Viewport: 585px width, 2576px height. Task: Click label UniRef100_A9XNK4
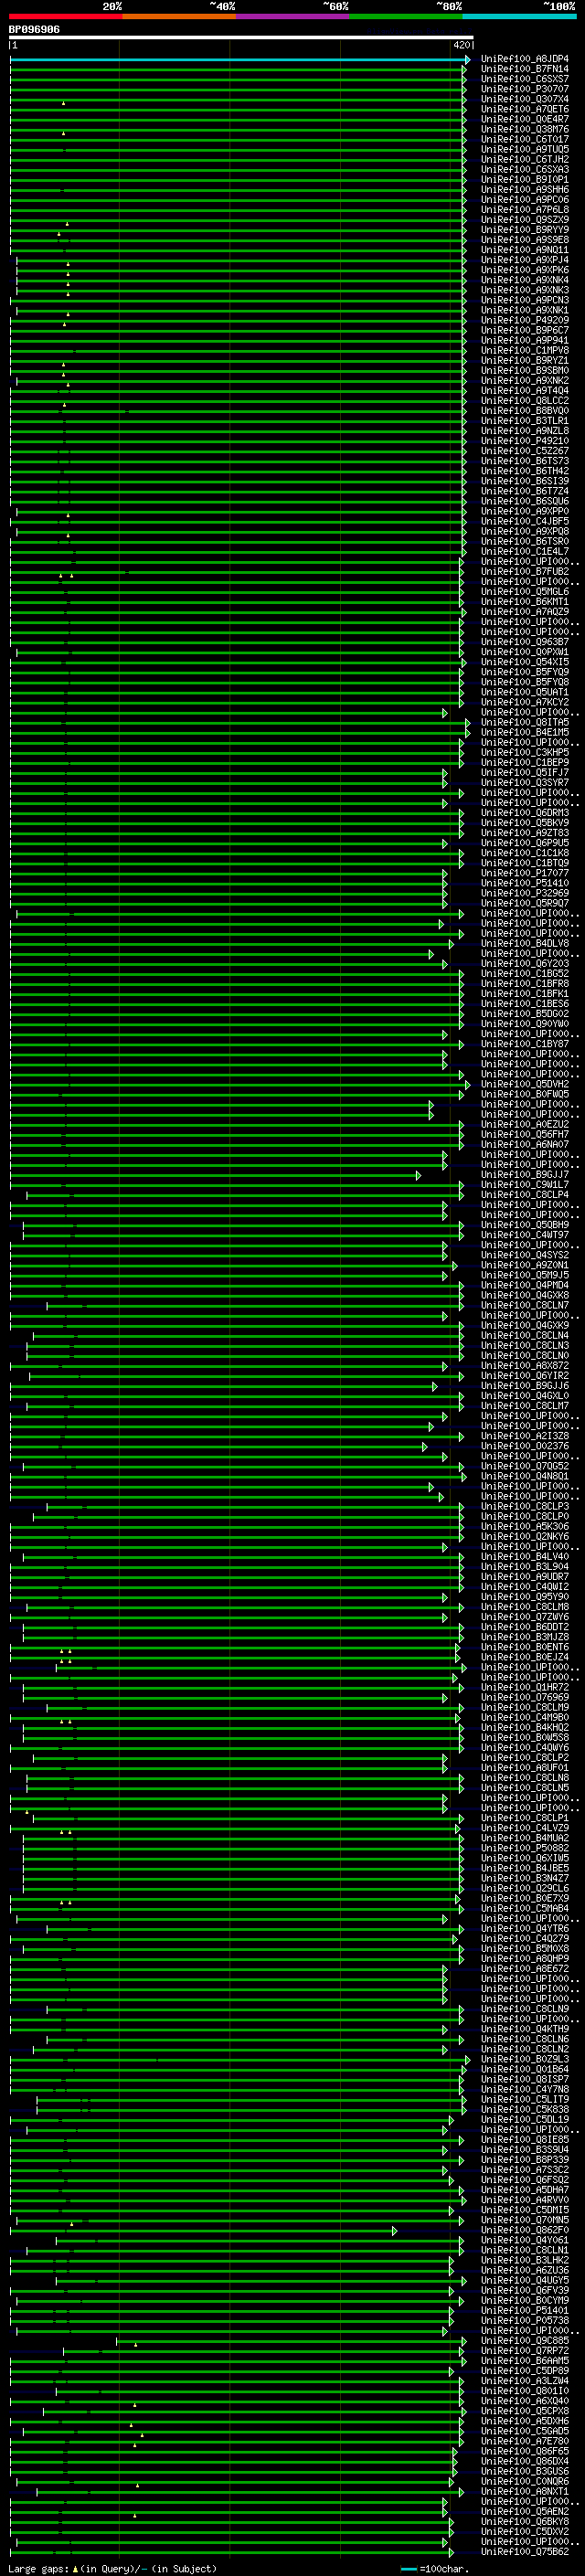525,280
